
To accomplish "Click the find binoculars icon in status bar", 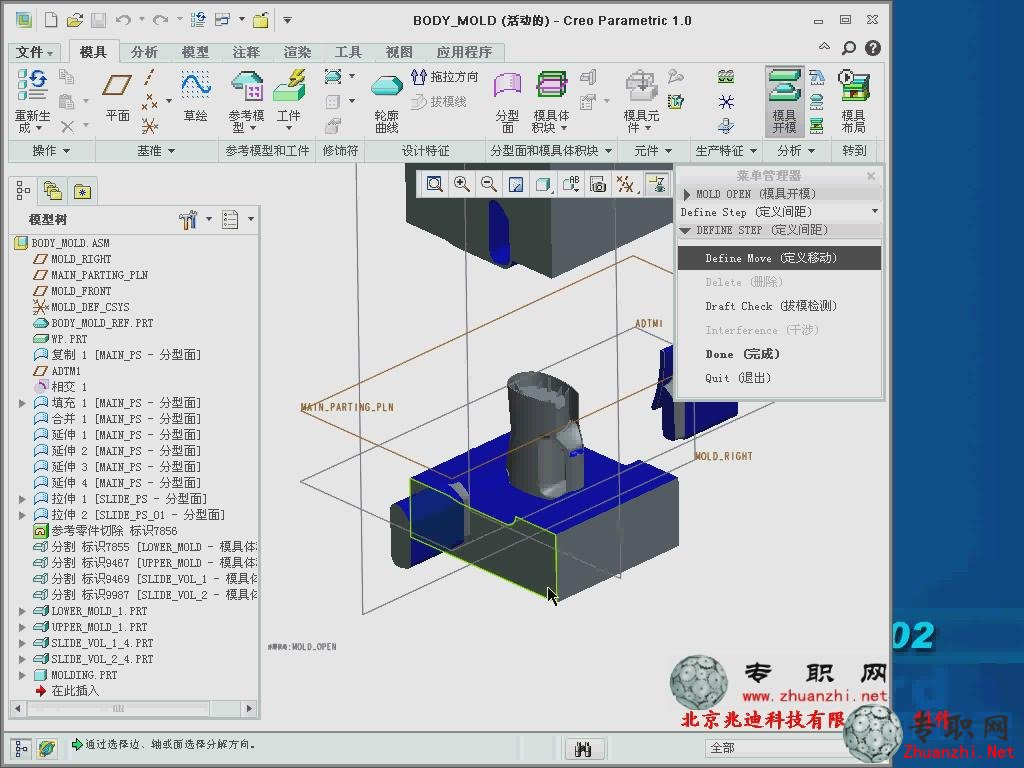I will [x=583, y=748].
